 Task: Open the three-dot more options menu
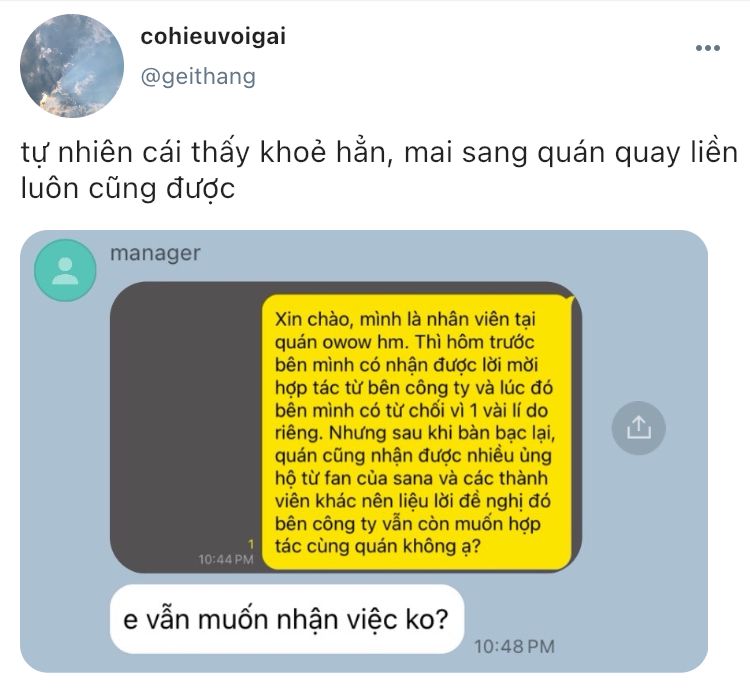pyautogui.click(x=707, y=47)
